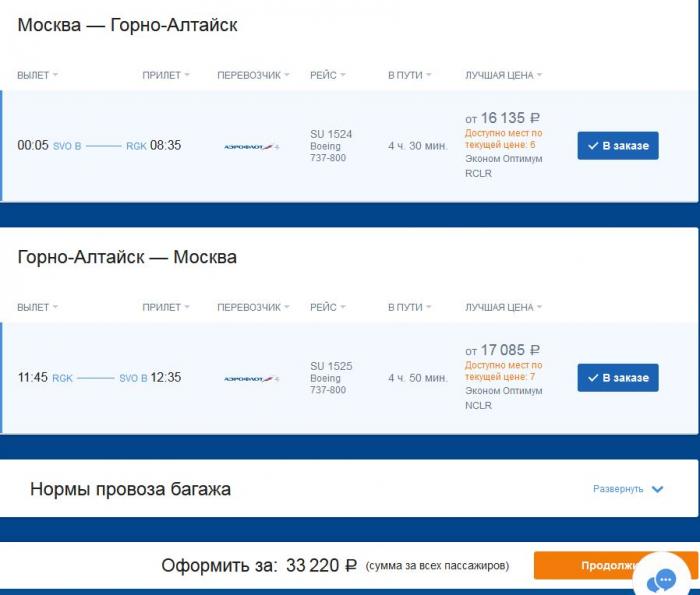This screenshot has width=700, height=595.
Task: Sort return flights by ЛУЧШАЯ ЦЕНА
Action: pyautogui.click(x=504, y=307)
